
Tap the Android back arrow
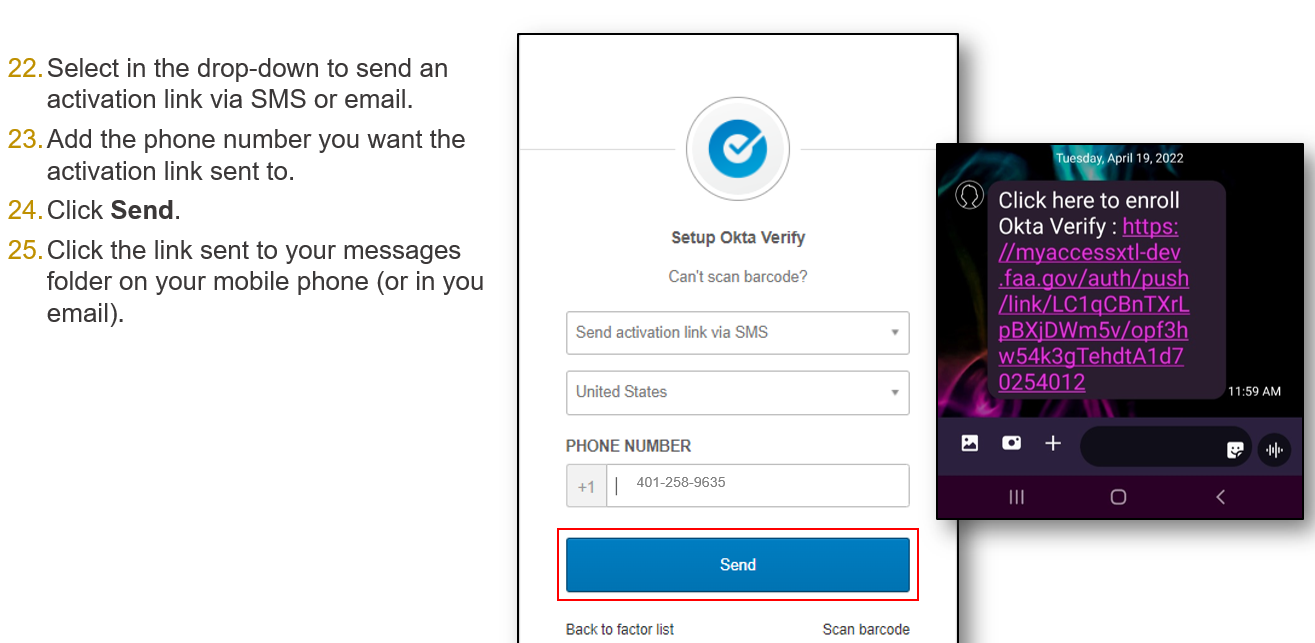click(x=1220, y=497)
